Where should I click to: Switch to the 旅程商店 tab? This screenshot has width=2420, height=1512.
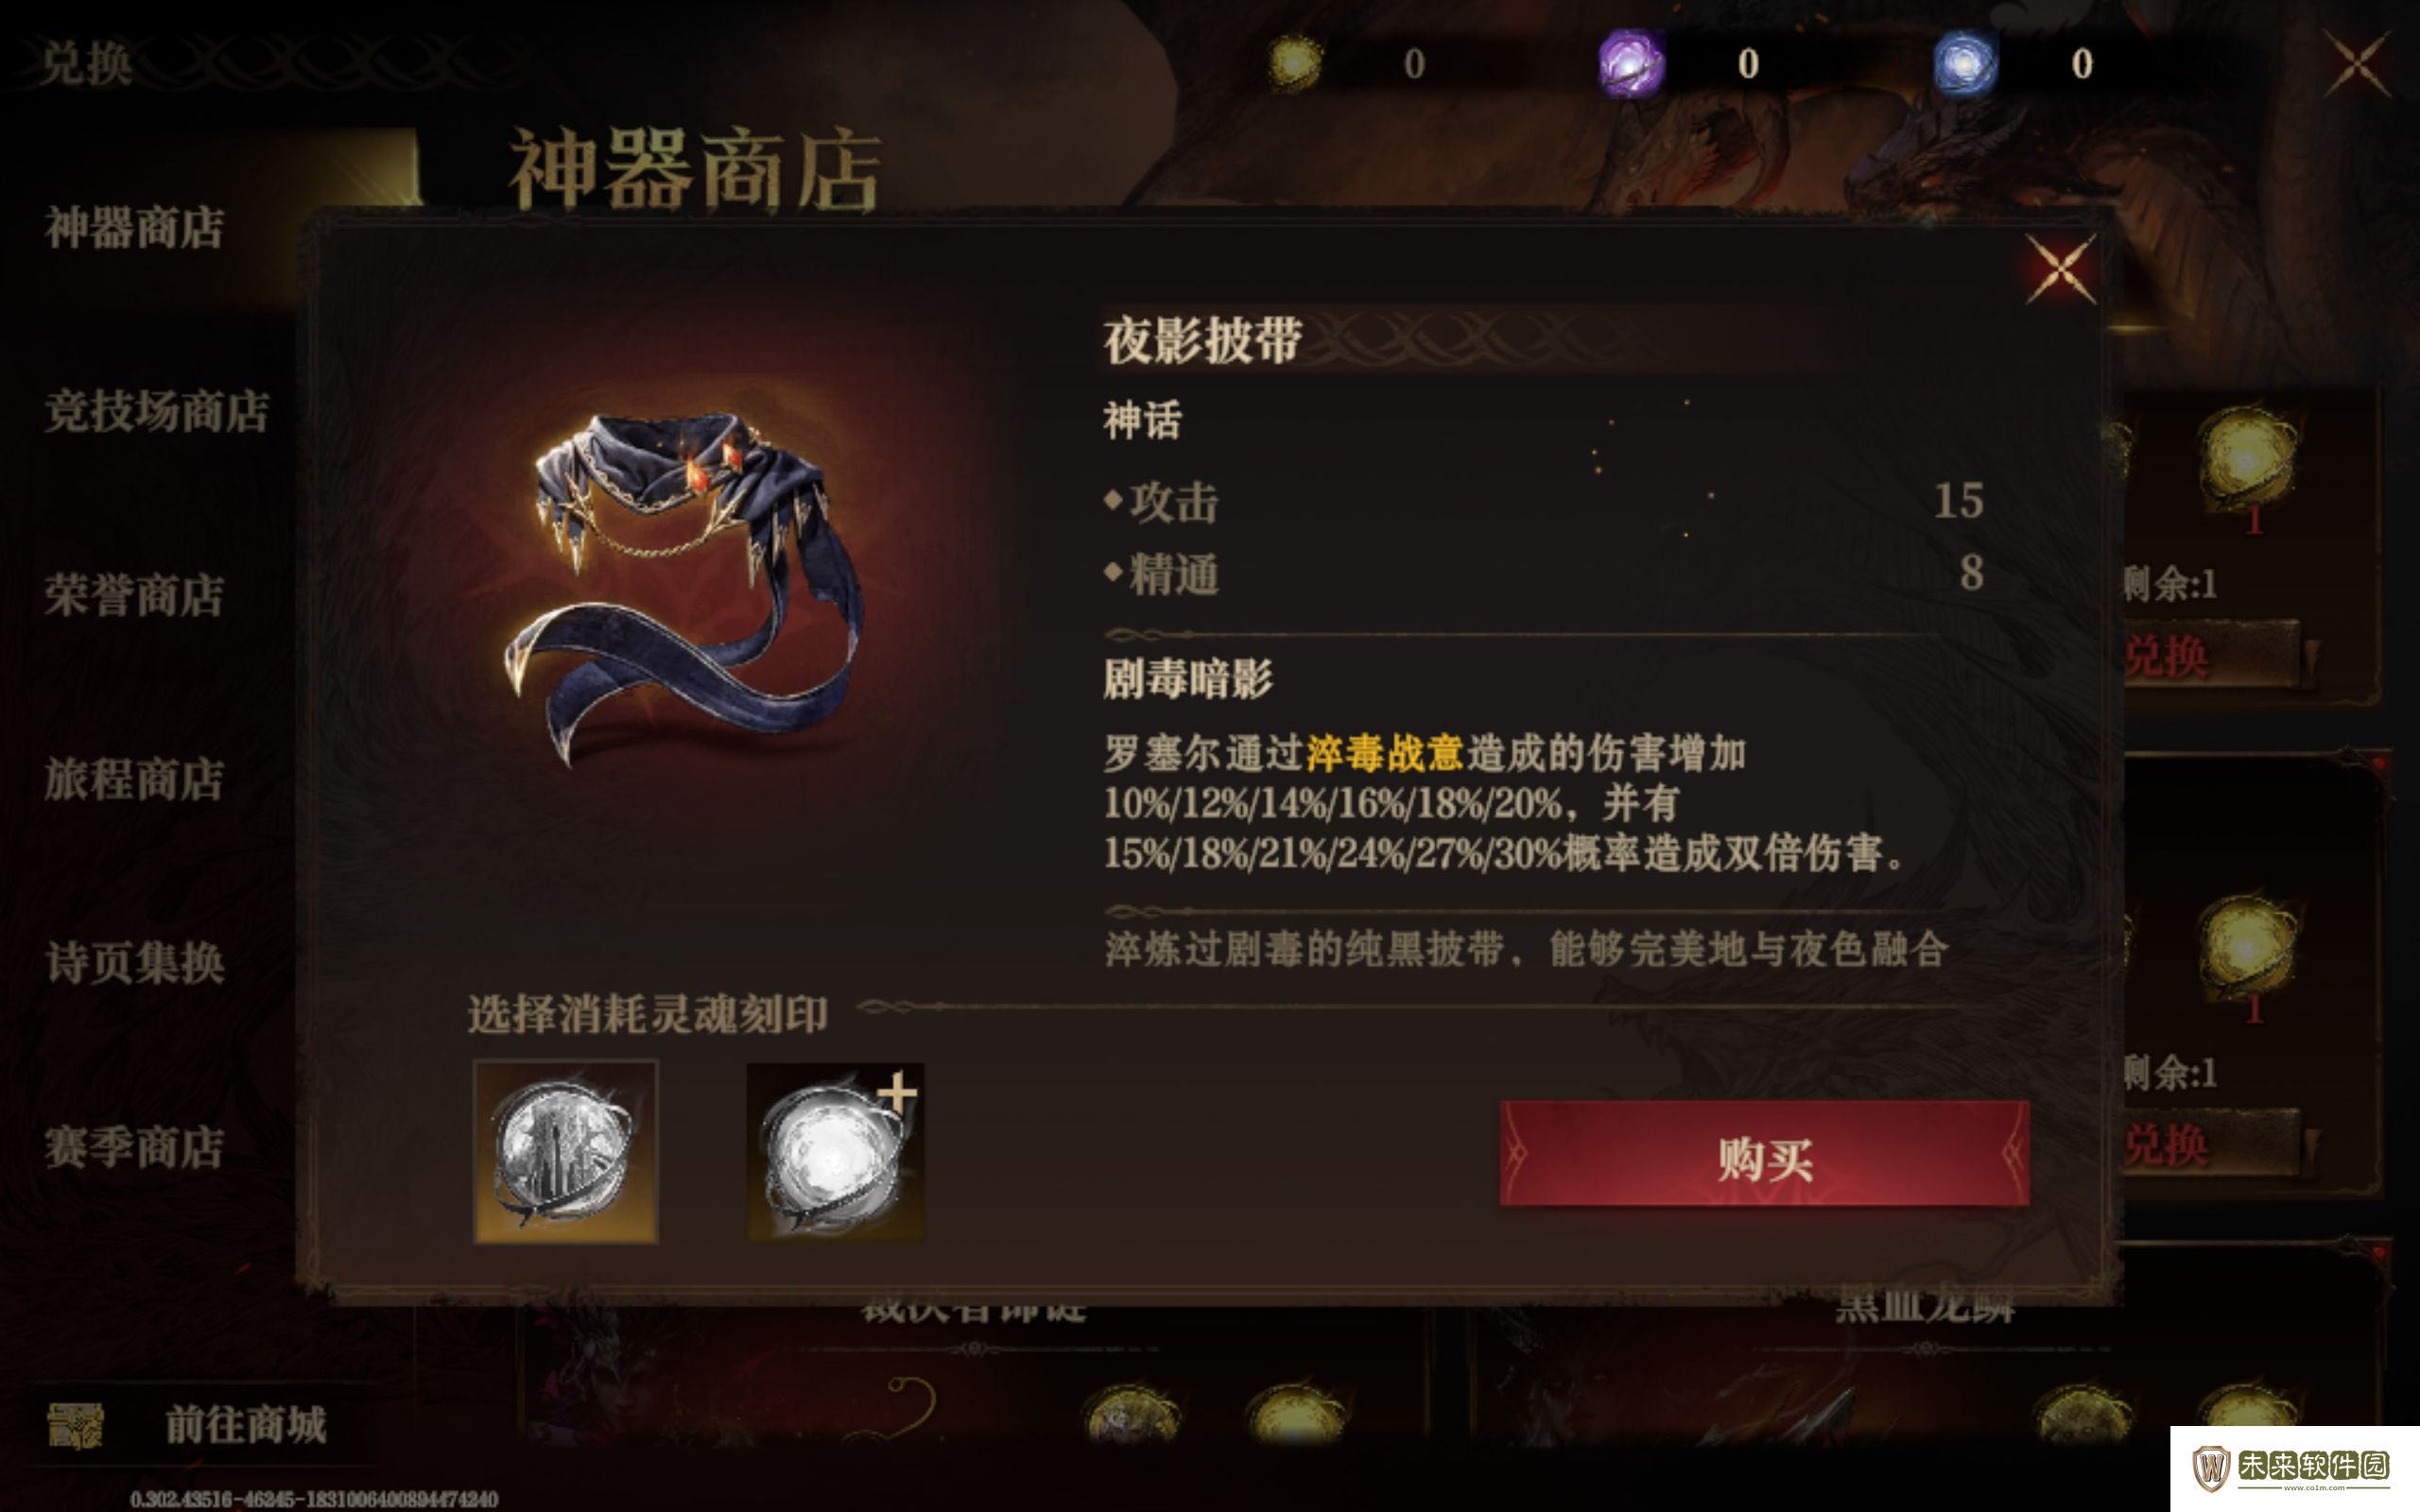(x=135, y=779)
